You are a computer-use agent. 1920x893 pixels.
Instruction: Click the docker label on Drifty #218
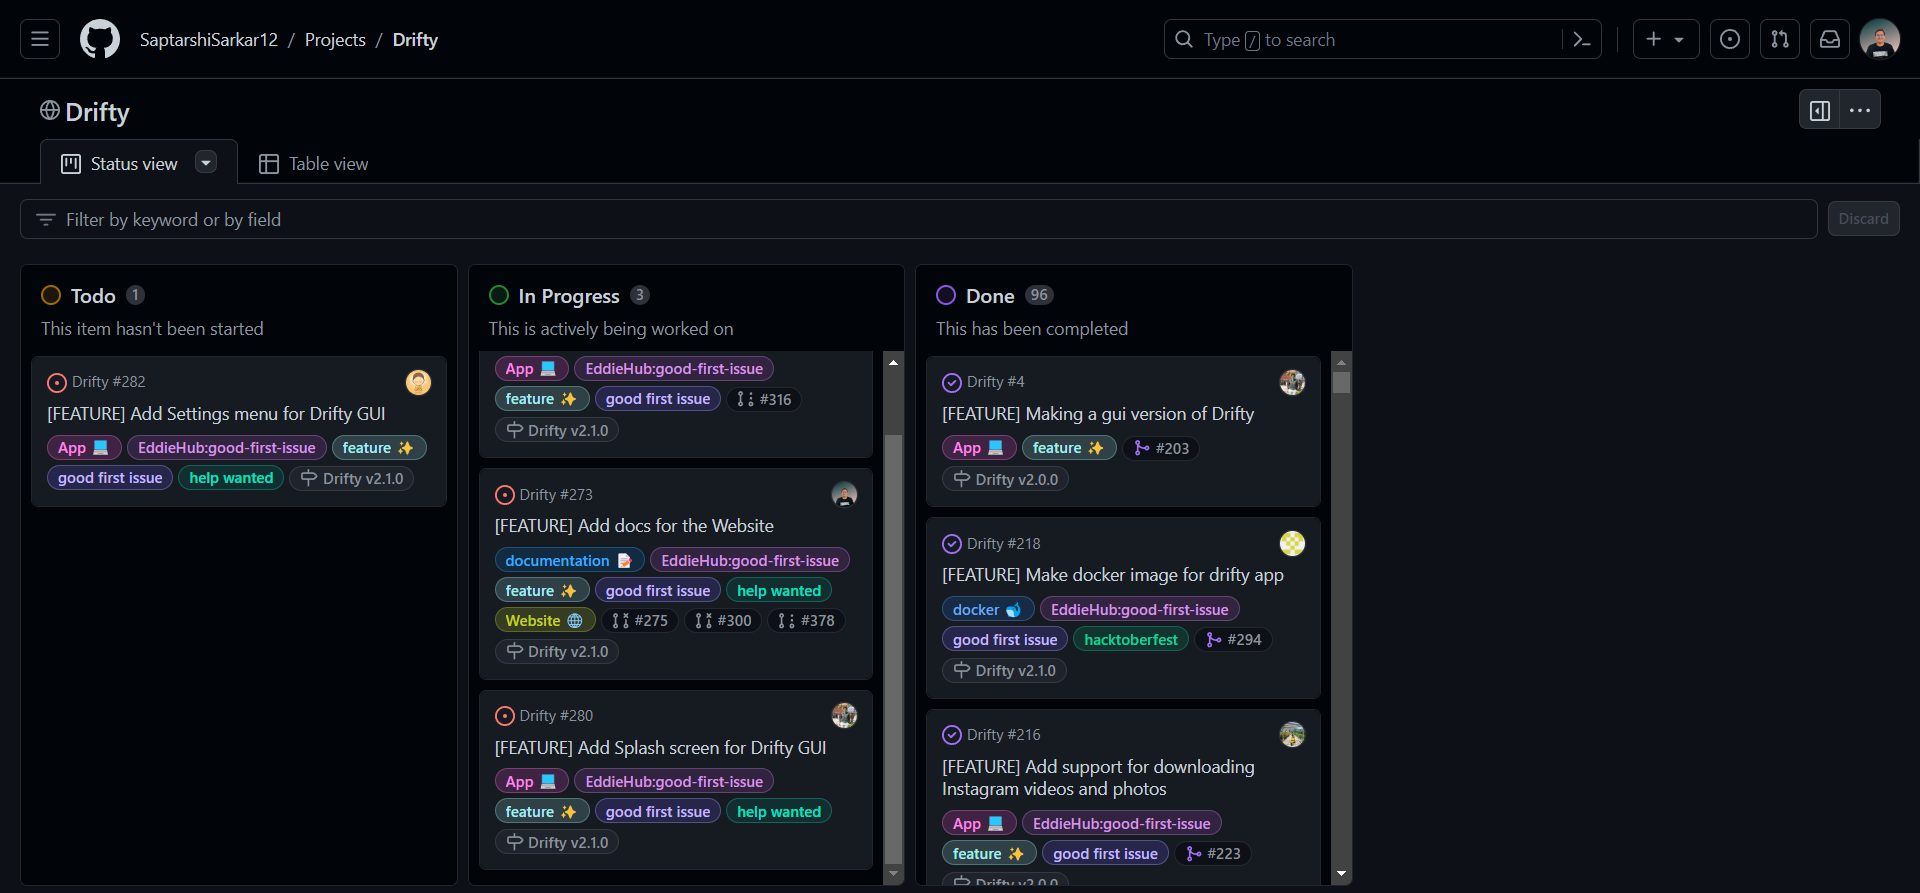[987, 609]
